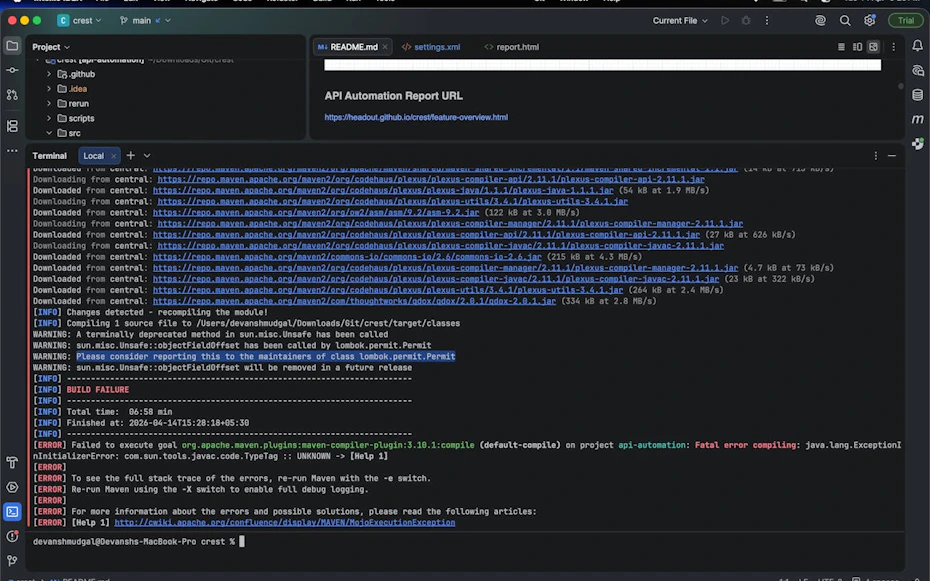Toggle the Terminal tool window icon
Screen dimensions: 930x581
pyautogui.click(x=12, y=512)
